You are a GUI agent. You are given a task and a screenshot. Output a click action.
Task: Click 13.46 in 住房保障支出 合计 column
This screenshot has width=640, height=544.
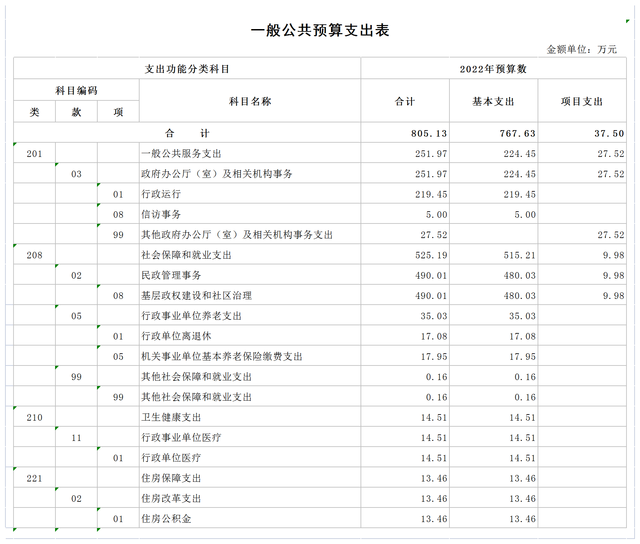(x=434, y=479)
